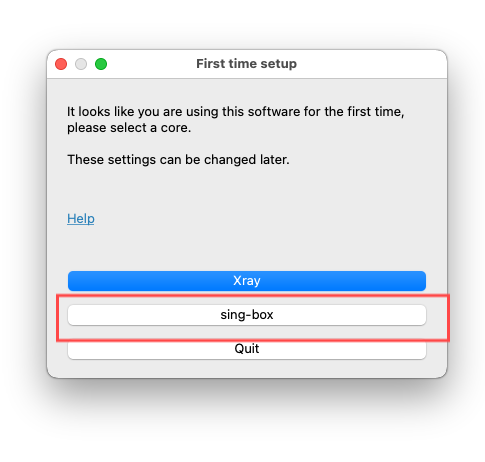Image resolution: width=485 pixels, height=462 pixels.
Task: Pick the sing-box option inside red outline
Action: [247, 315]
